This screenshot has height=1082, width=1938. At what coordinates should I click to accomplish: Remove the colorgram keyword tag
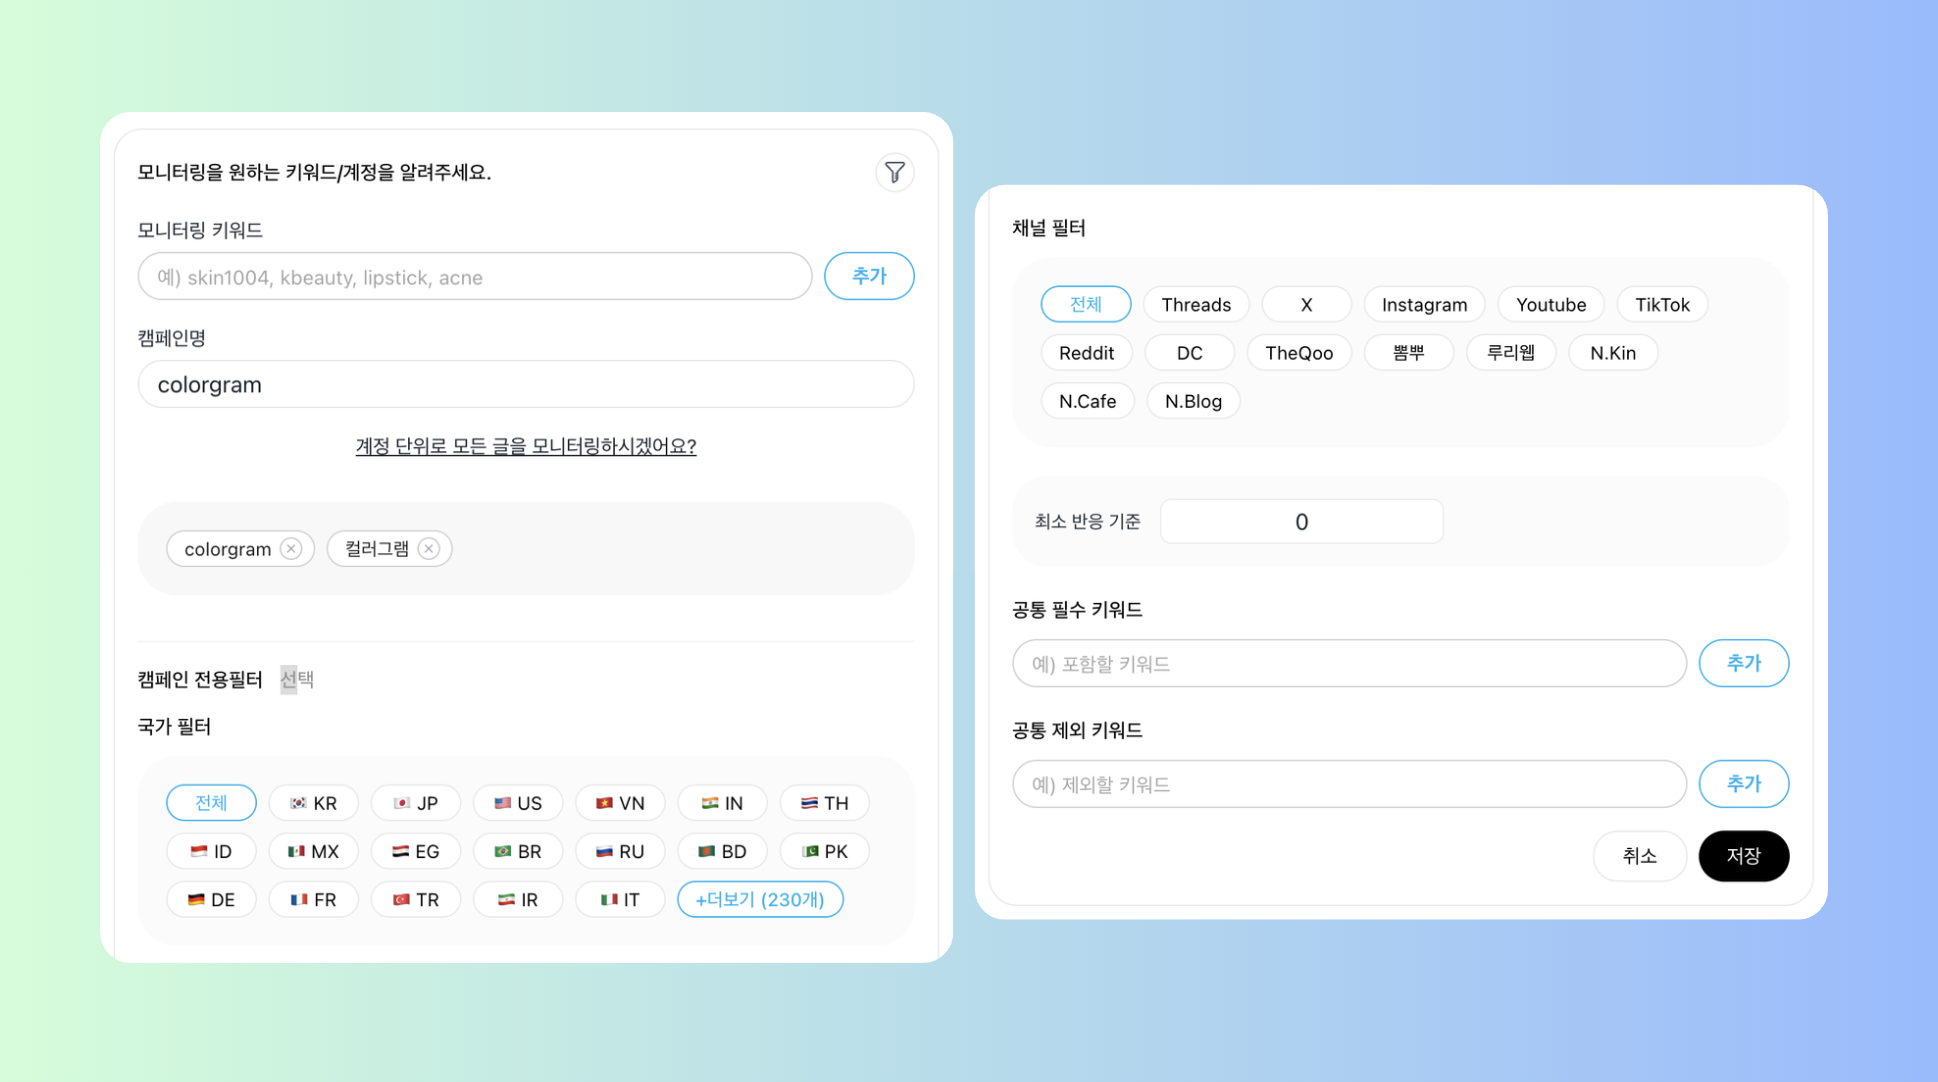(x=291, y=549)
